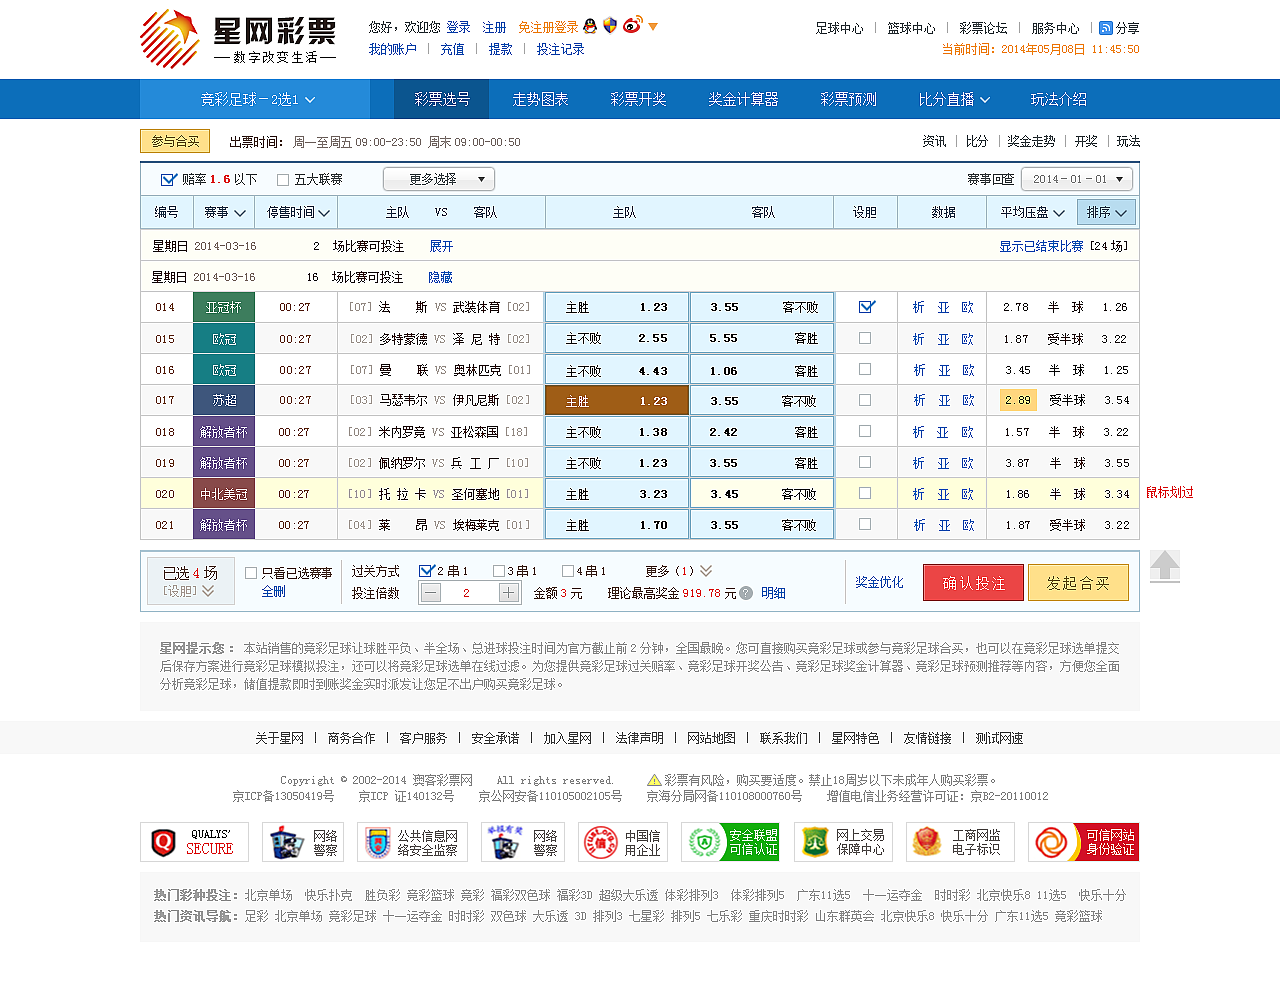The image size is (1280, 990).
Task: Click the 可信网站身份验证 badge
Action: [x=1085, y=841]
